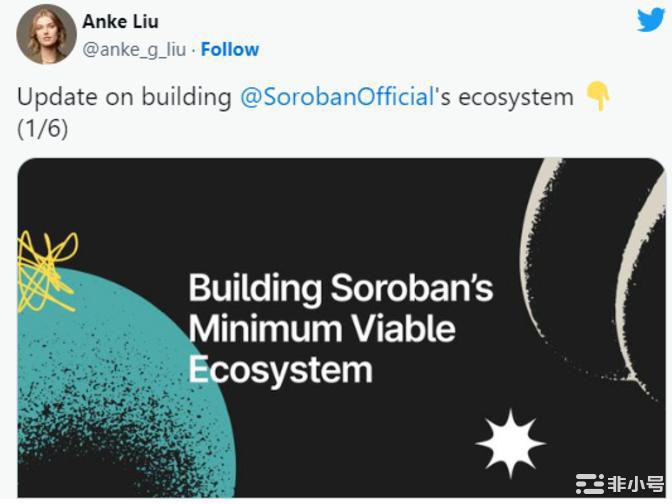The height and width of the screenshot is (504, 672).
Task: Click "Building Soroban's" headline line in image
Action: point(340,288)
